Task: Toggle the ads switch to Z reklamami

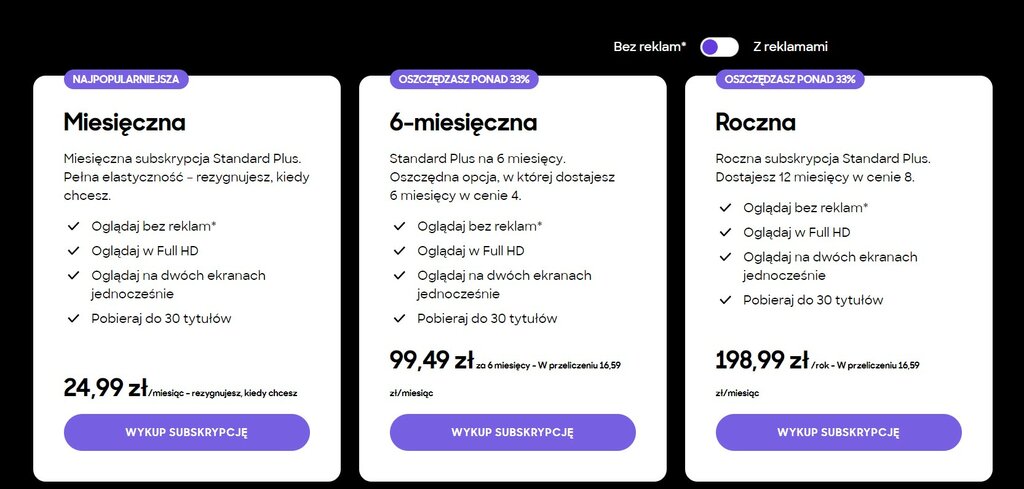Action: click(719, 47)
